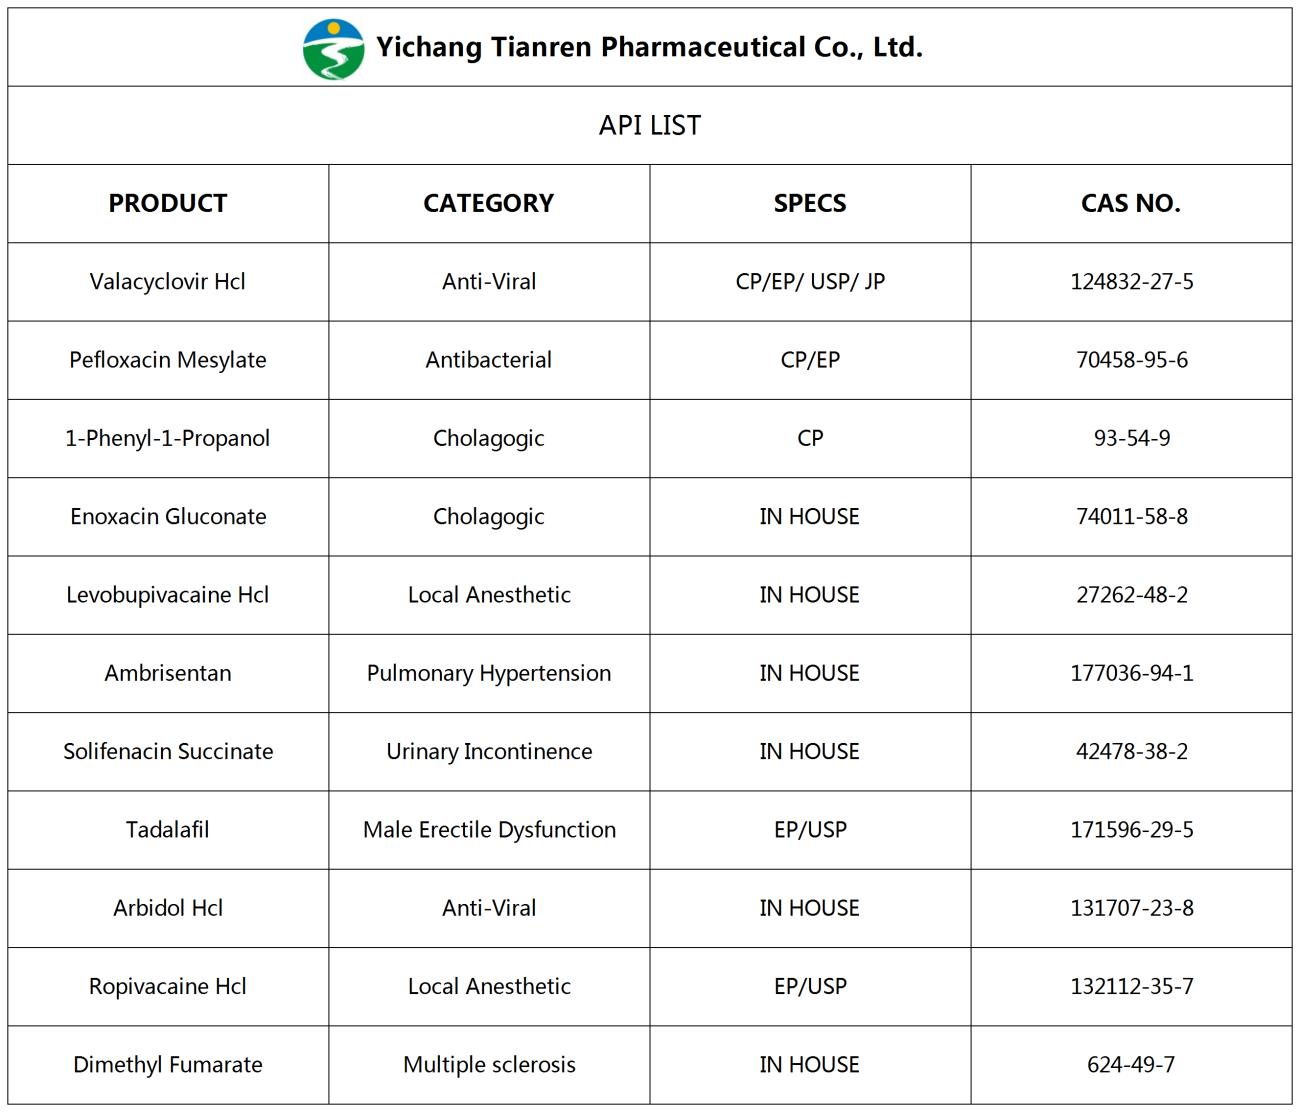Select CAS number 131707-23-8
Screen dimensions: 1300x1112
1132,908
